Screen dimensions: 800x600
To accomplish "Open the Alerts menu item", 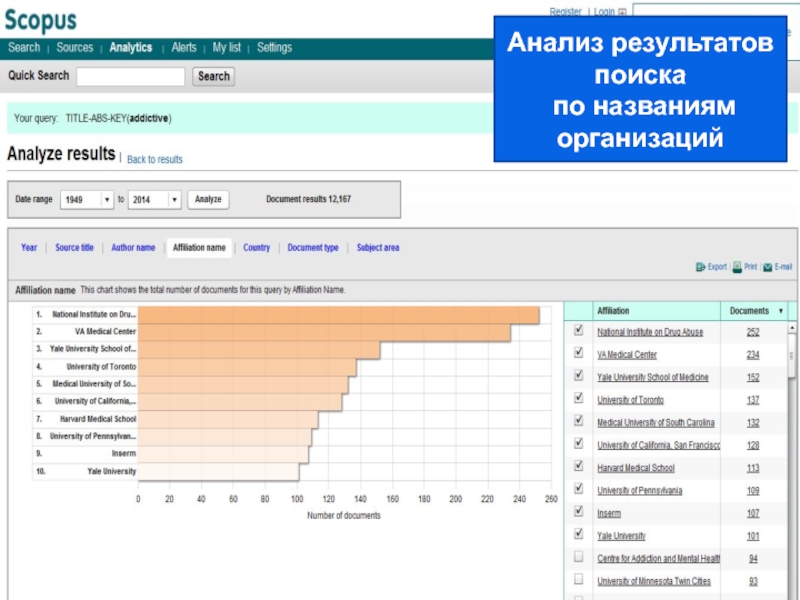I will 184,48.
